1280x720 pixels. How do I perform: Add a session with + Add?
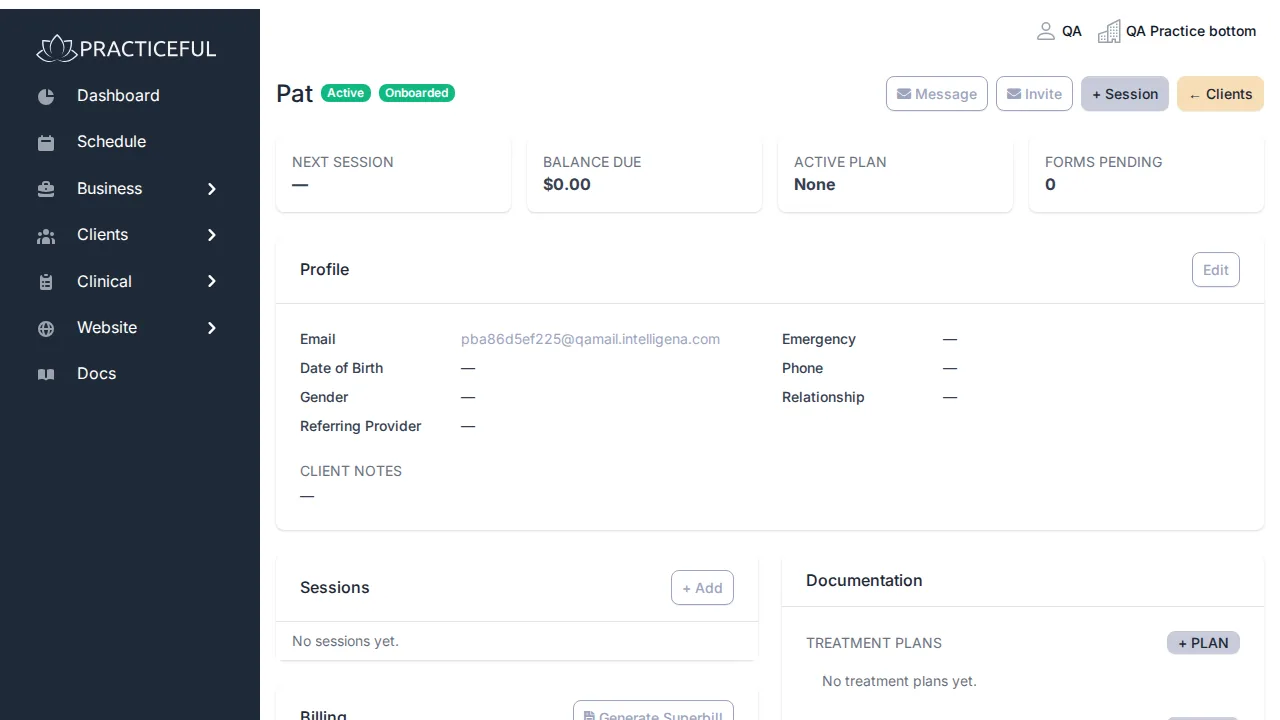tap(702, 588)
